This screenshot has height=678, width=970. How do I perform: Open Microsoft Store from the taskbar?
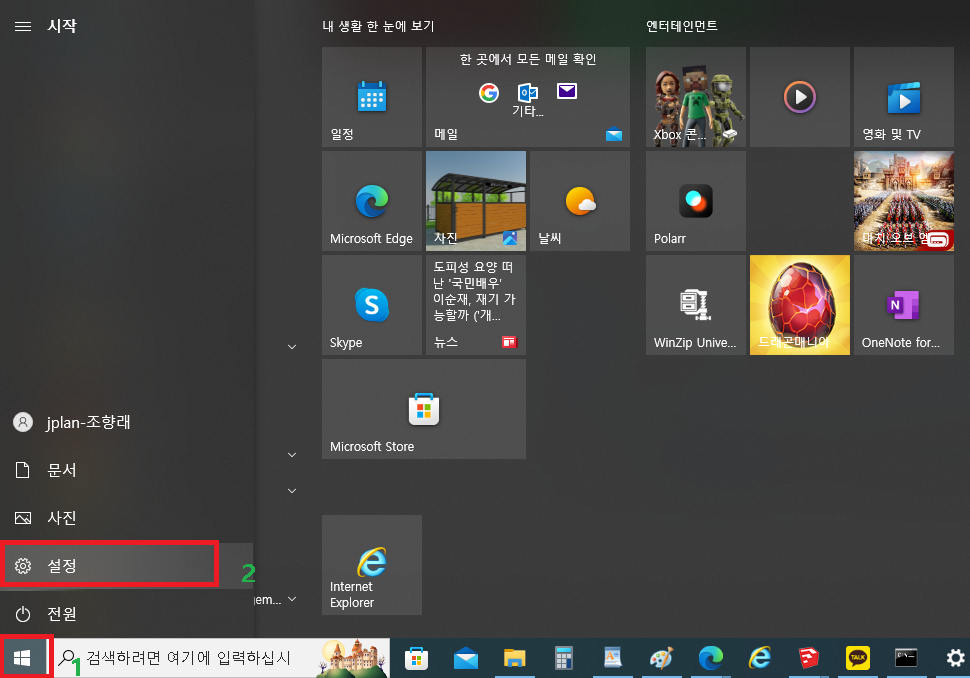click(x=416, y=658)
